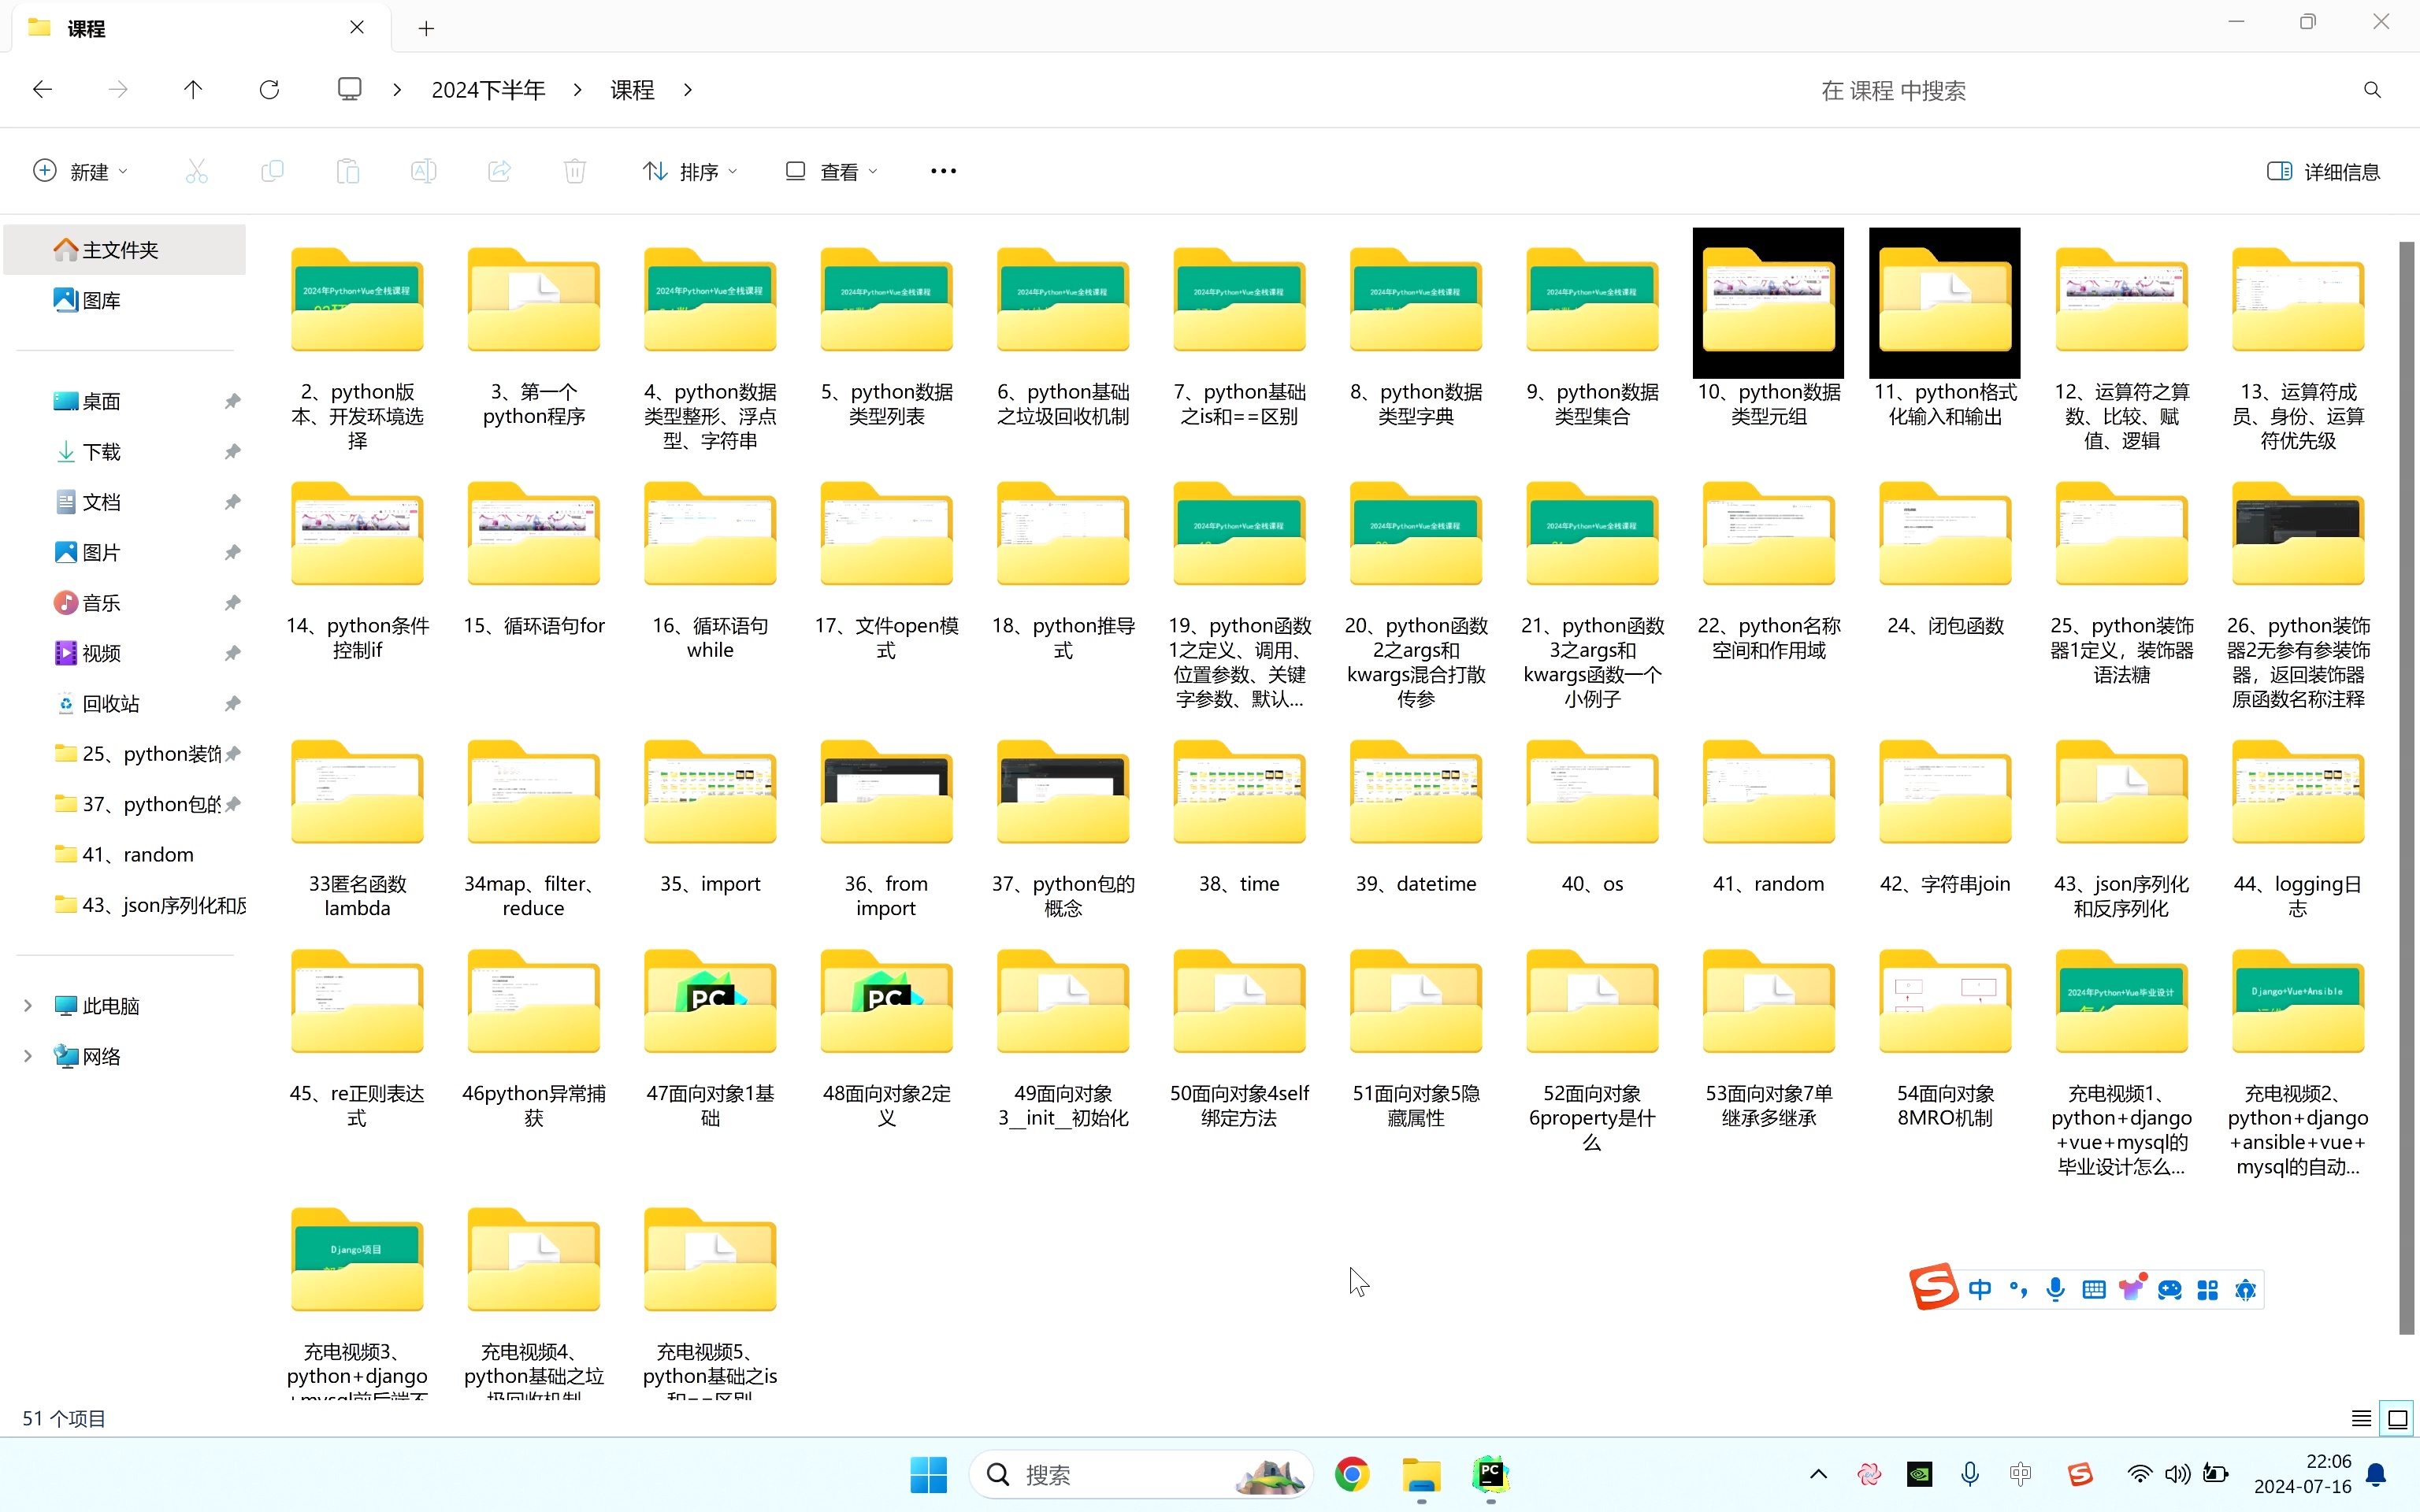The width and height of the screenshot is (2420, 1512).
Task: Go back with the left arrow
Action: tap(42, 90)
